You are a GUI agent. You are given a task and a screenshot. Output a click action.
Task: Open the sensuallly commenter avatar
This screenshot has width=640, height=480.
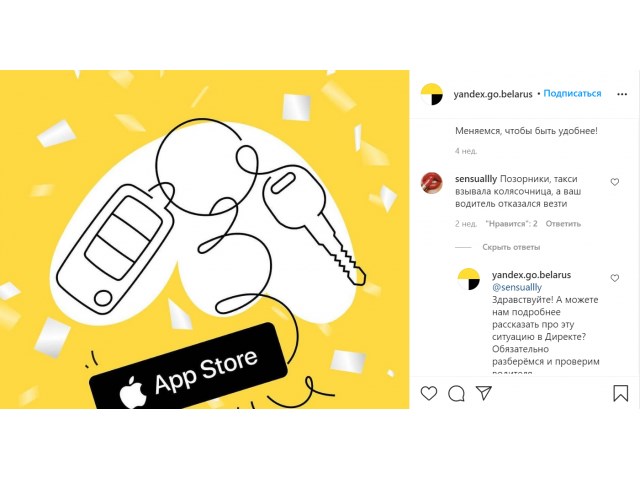pos(431,182)
